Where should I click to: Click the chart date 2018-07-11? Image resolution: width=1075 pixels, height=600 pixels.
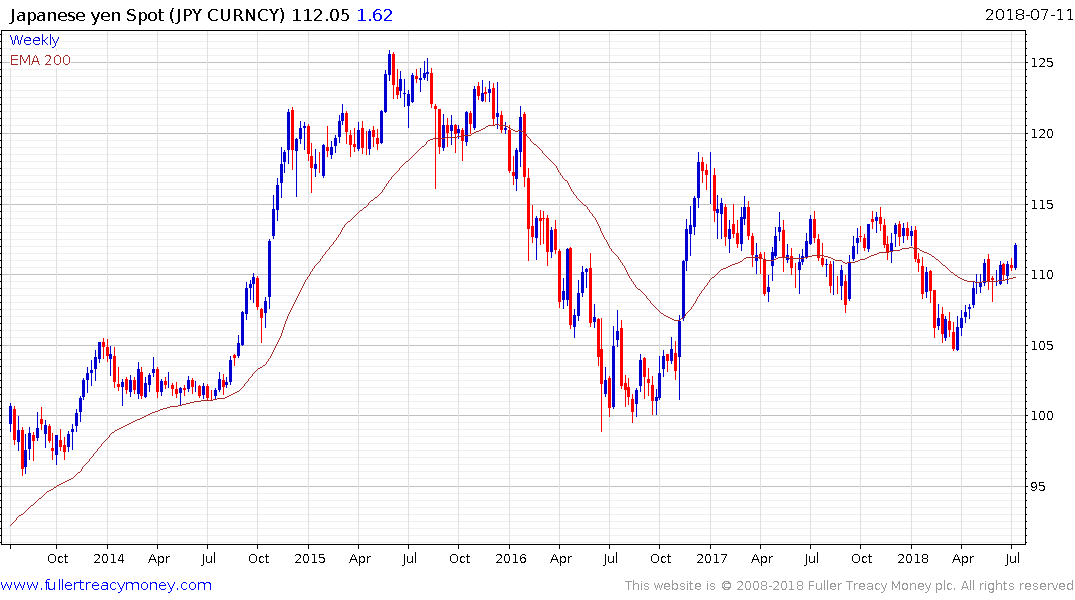[1027, 14]
